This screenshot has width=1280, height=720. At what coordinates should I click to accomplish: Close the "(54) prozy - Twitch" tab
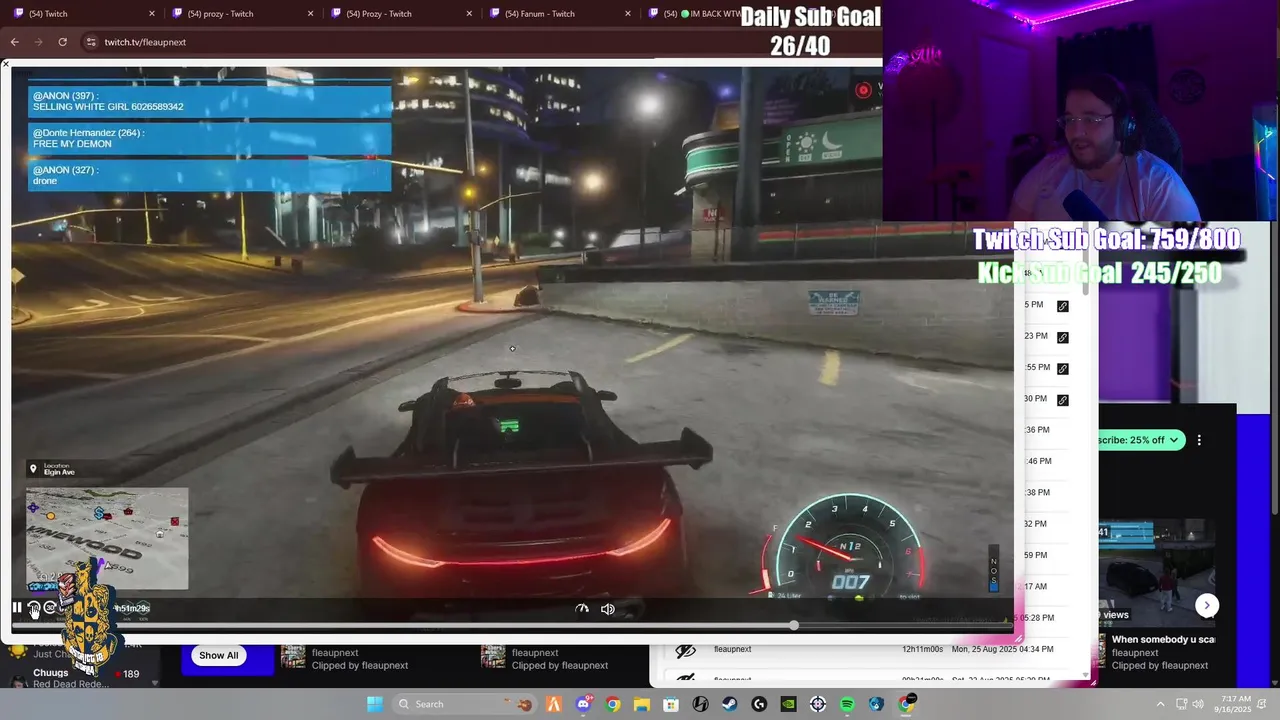(x=310, y=14)
